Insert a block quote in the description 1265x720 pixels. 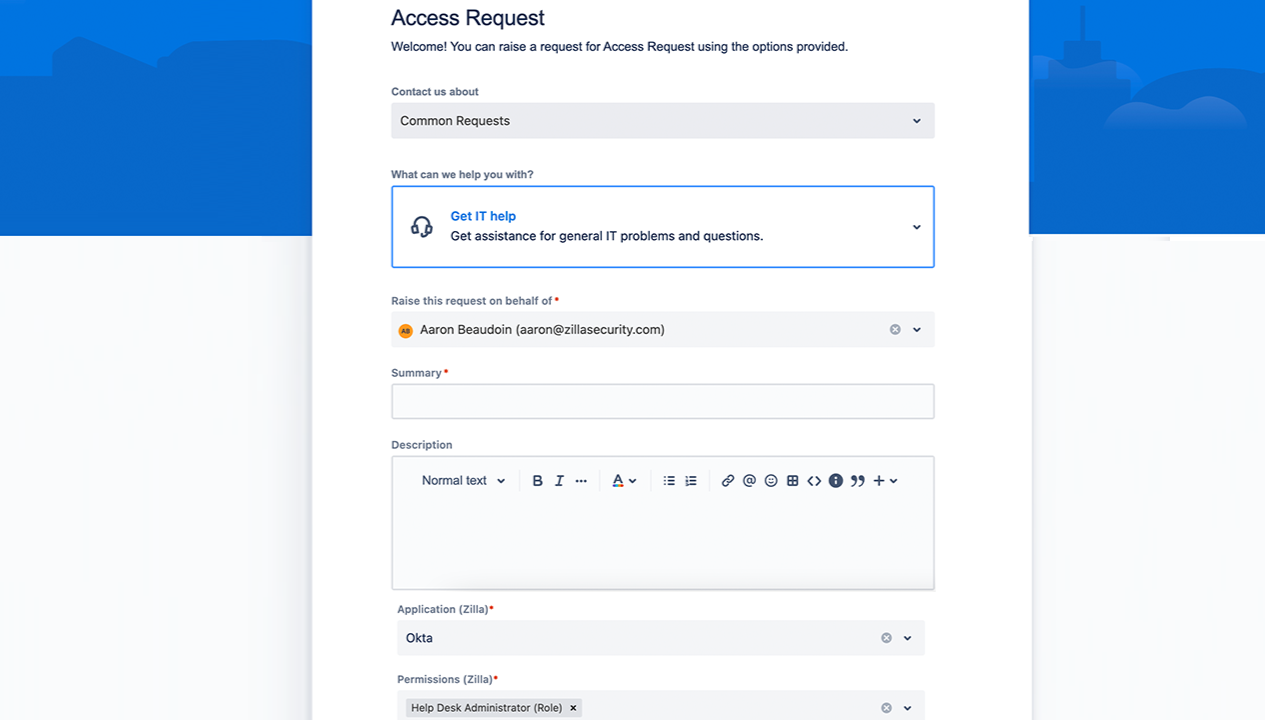point(857,480)
